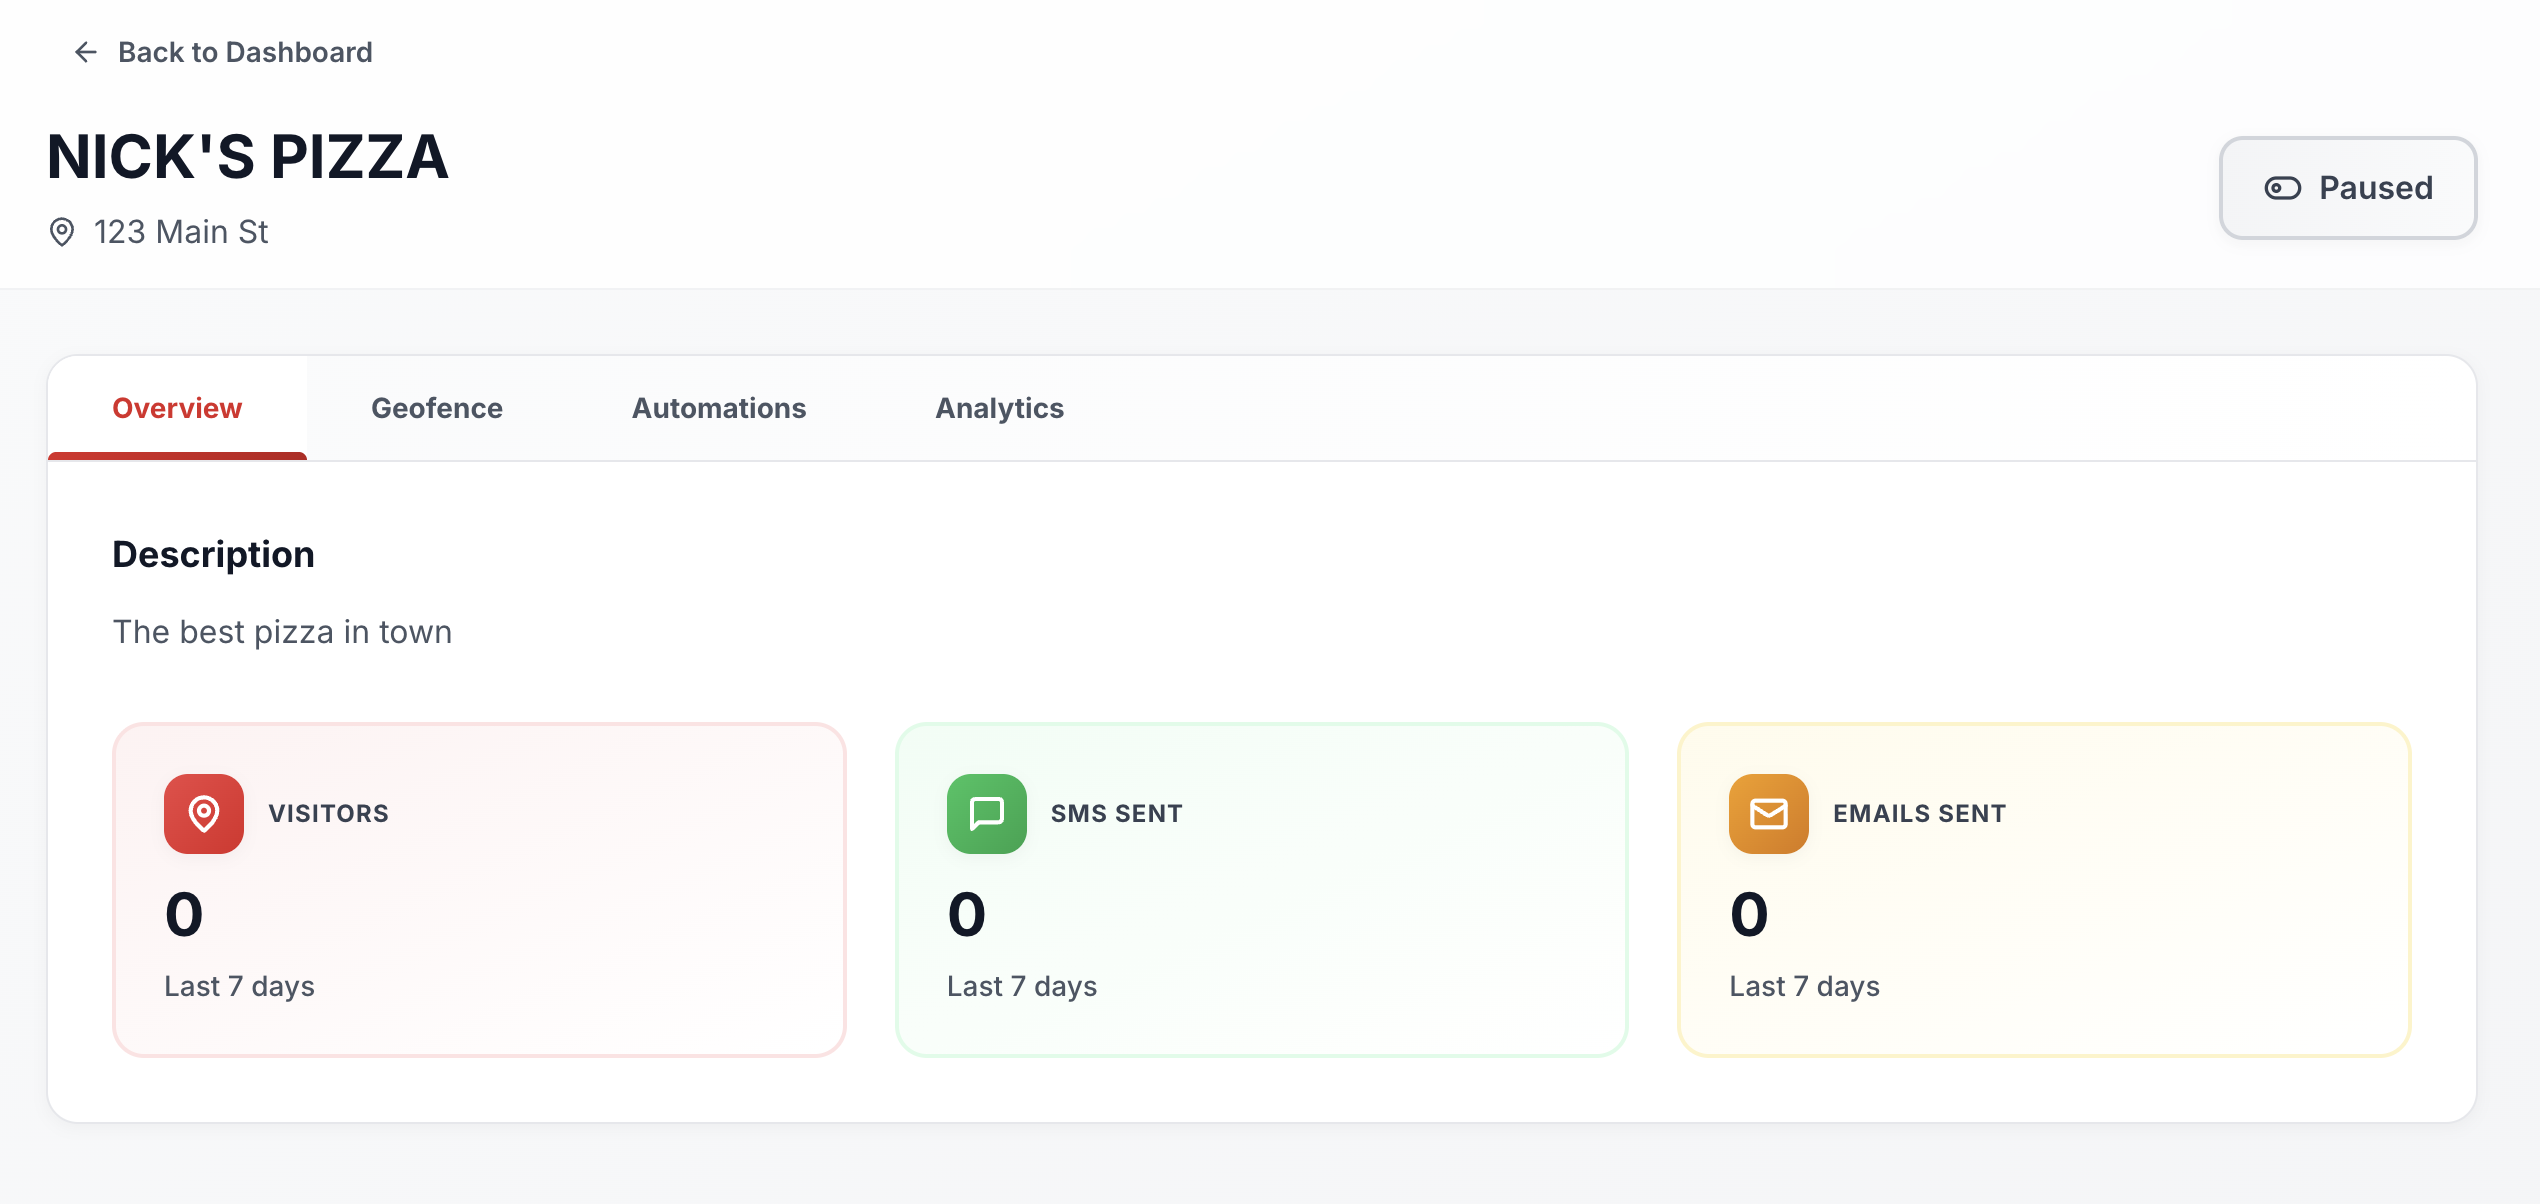Click the Visitors count of zero
The height and width of the screenshot is (1204, 2540).
point(184,914)
